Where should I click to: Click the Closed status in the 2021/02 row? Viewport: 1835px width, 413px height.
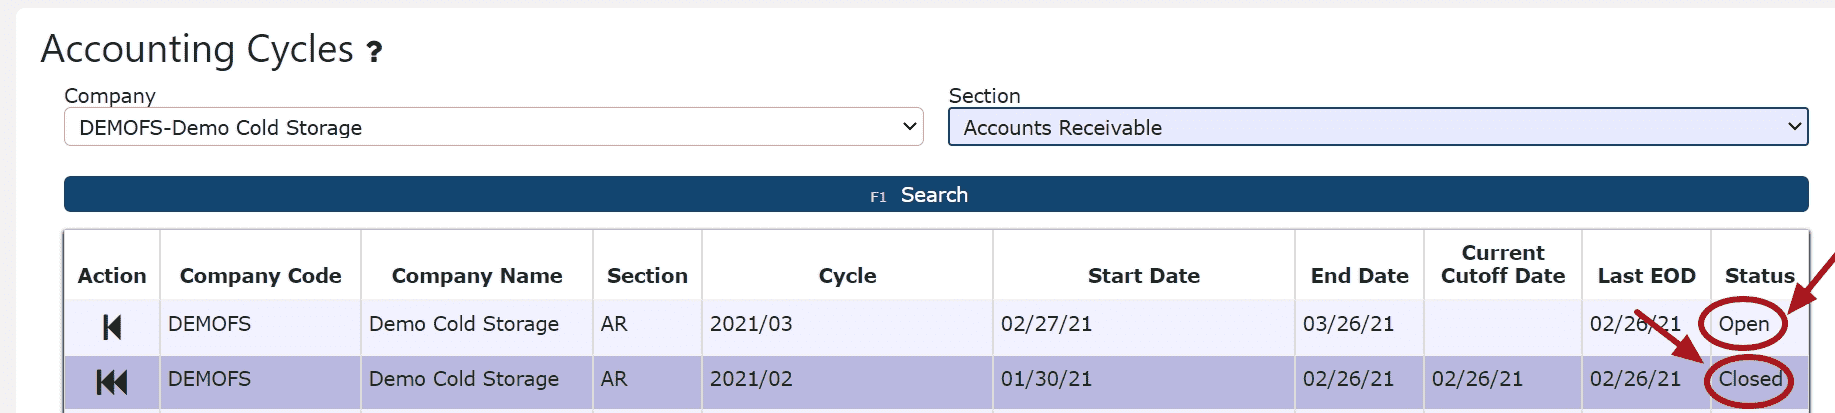point(1750,379)
